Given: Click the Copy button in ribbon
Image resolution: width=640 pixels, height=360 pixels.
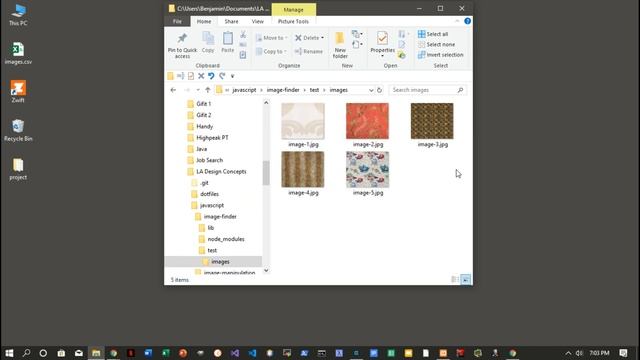Looking at the screenshot, I should (x=208, y=42).
